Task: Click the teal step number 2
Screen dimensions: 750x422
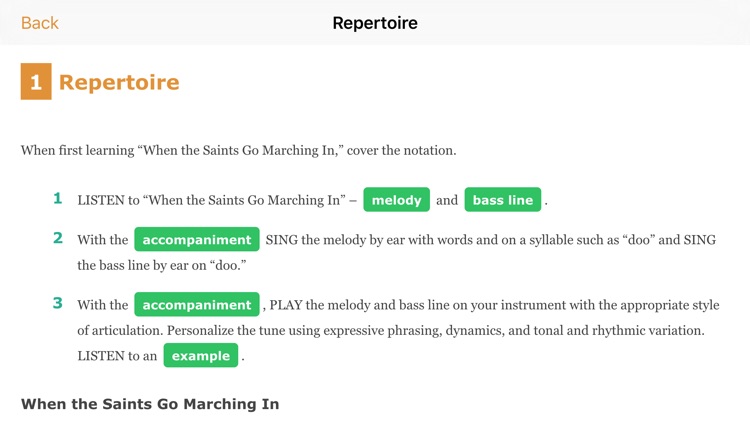Action: (x=58, y=238)
